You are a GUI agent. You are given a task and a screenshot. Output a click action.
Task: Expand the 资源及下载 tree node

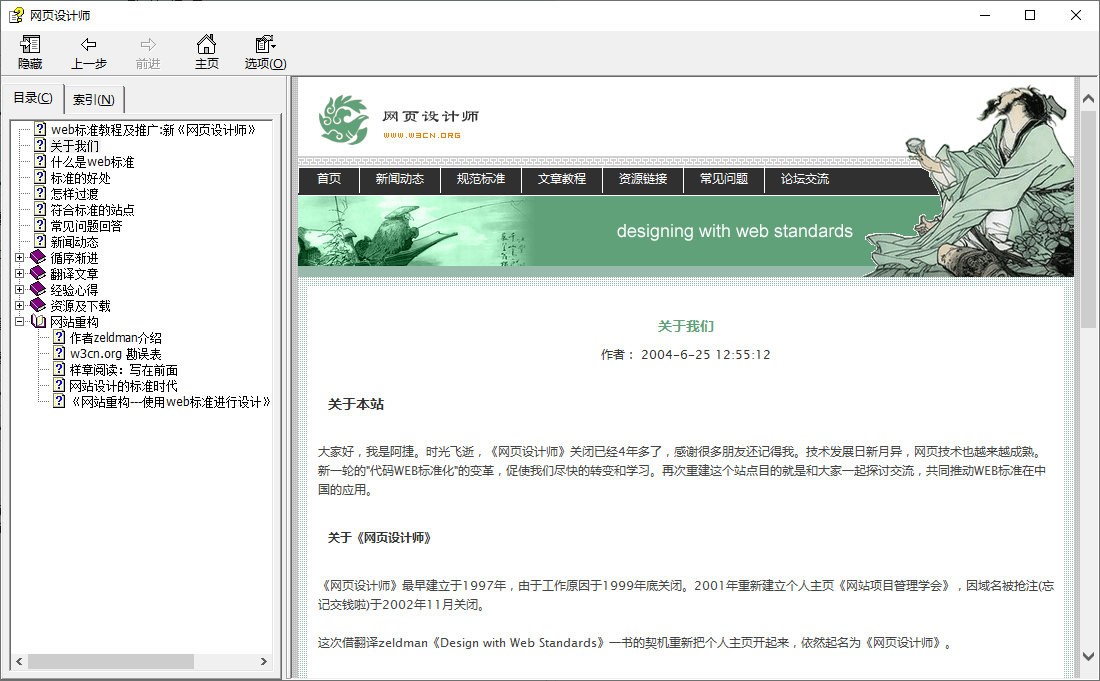20,306
